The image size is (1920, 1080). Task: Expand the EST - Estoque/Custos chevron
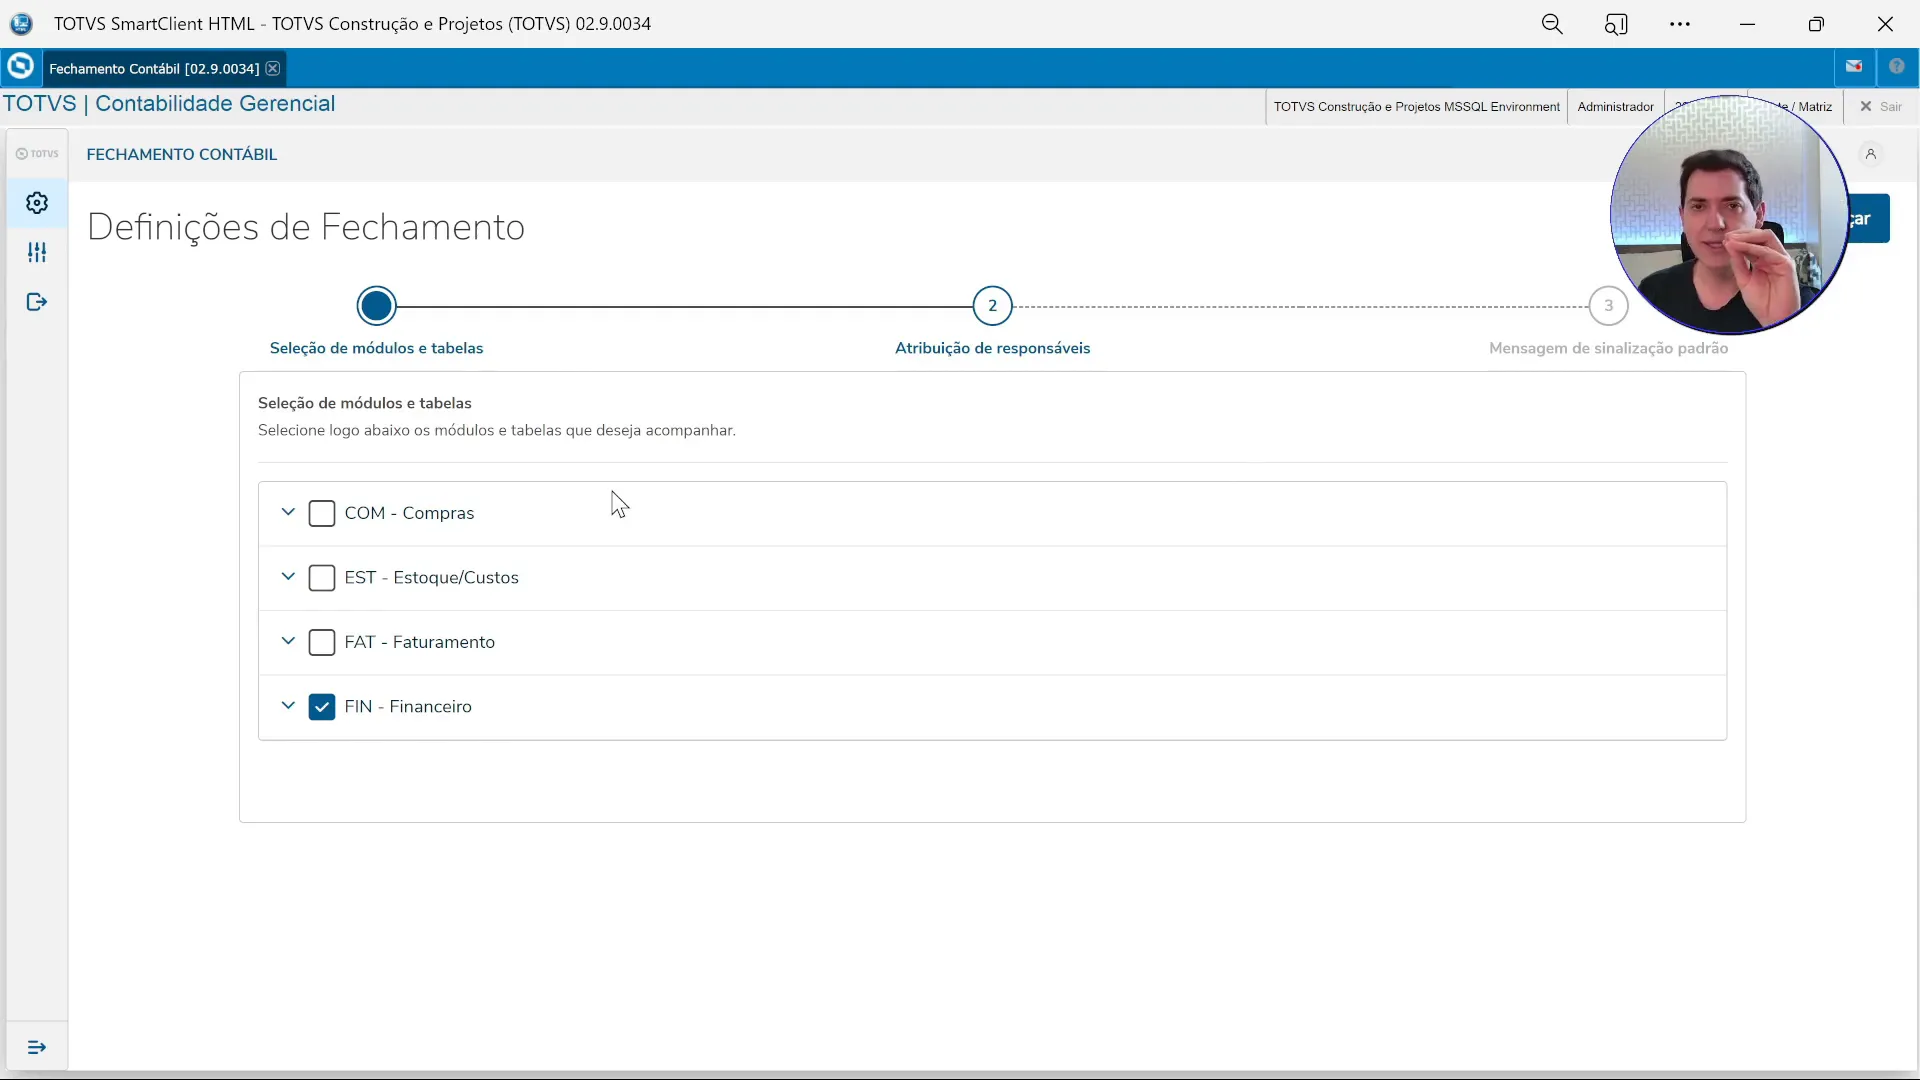288,578
